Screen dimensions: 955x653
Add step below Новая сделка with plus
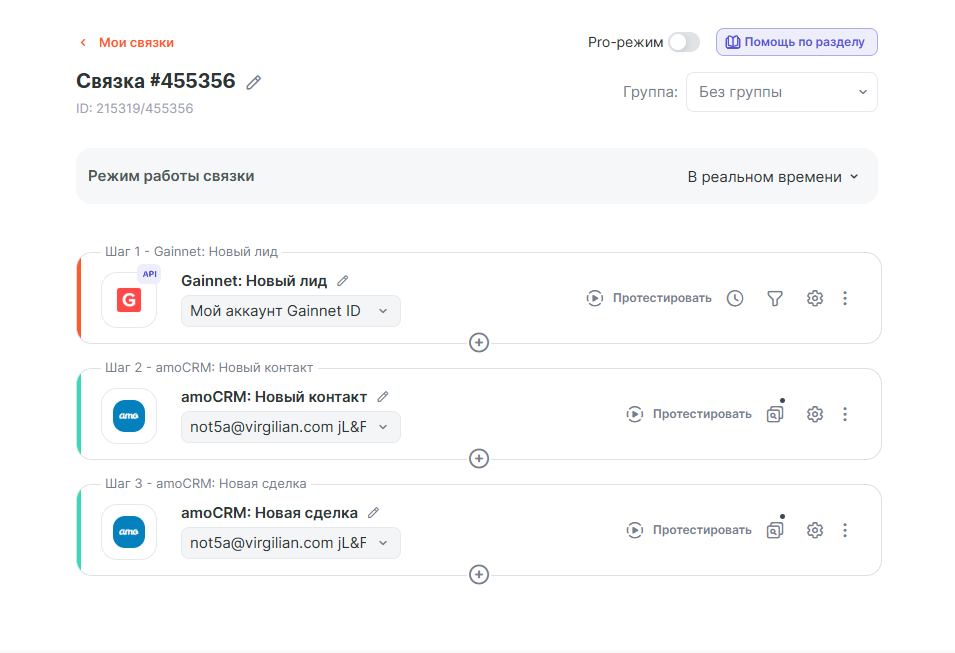479,574
